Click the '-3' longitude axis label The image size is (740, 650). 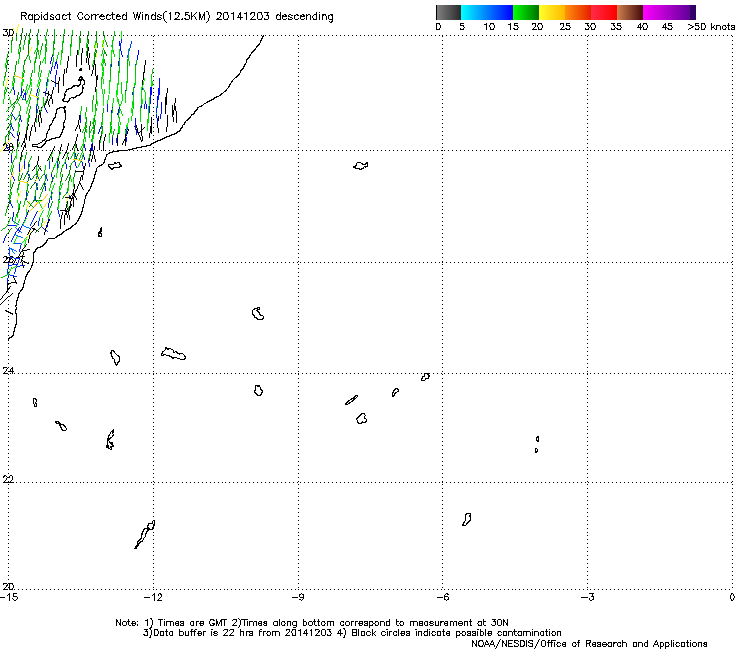(x=587, y=598)
